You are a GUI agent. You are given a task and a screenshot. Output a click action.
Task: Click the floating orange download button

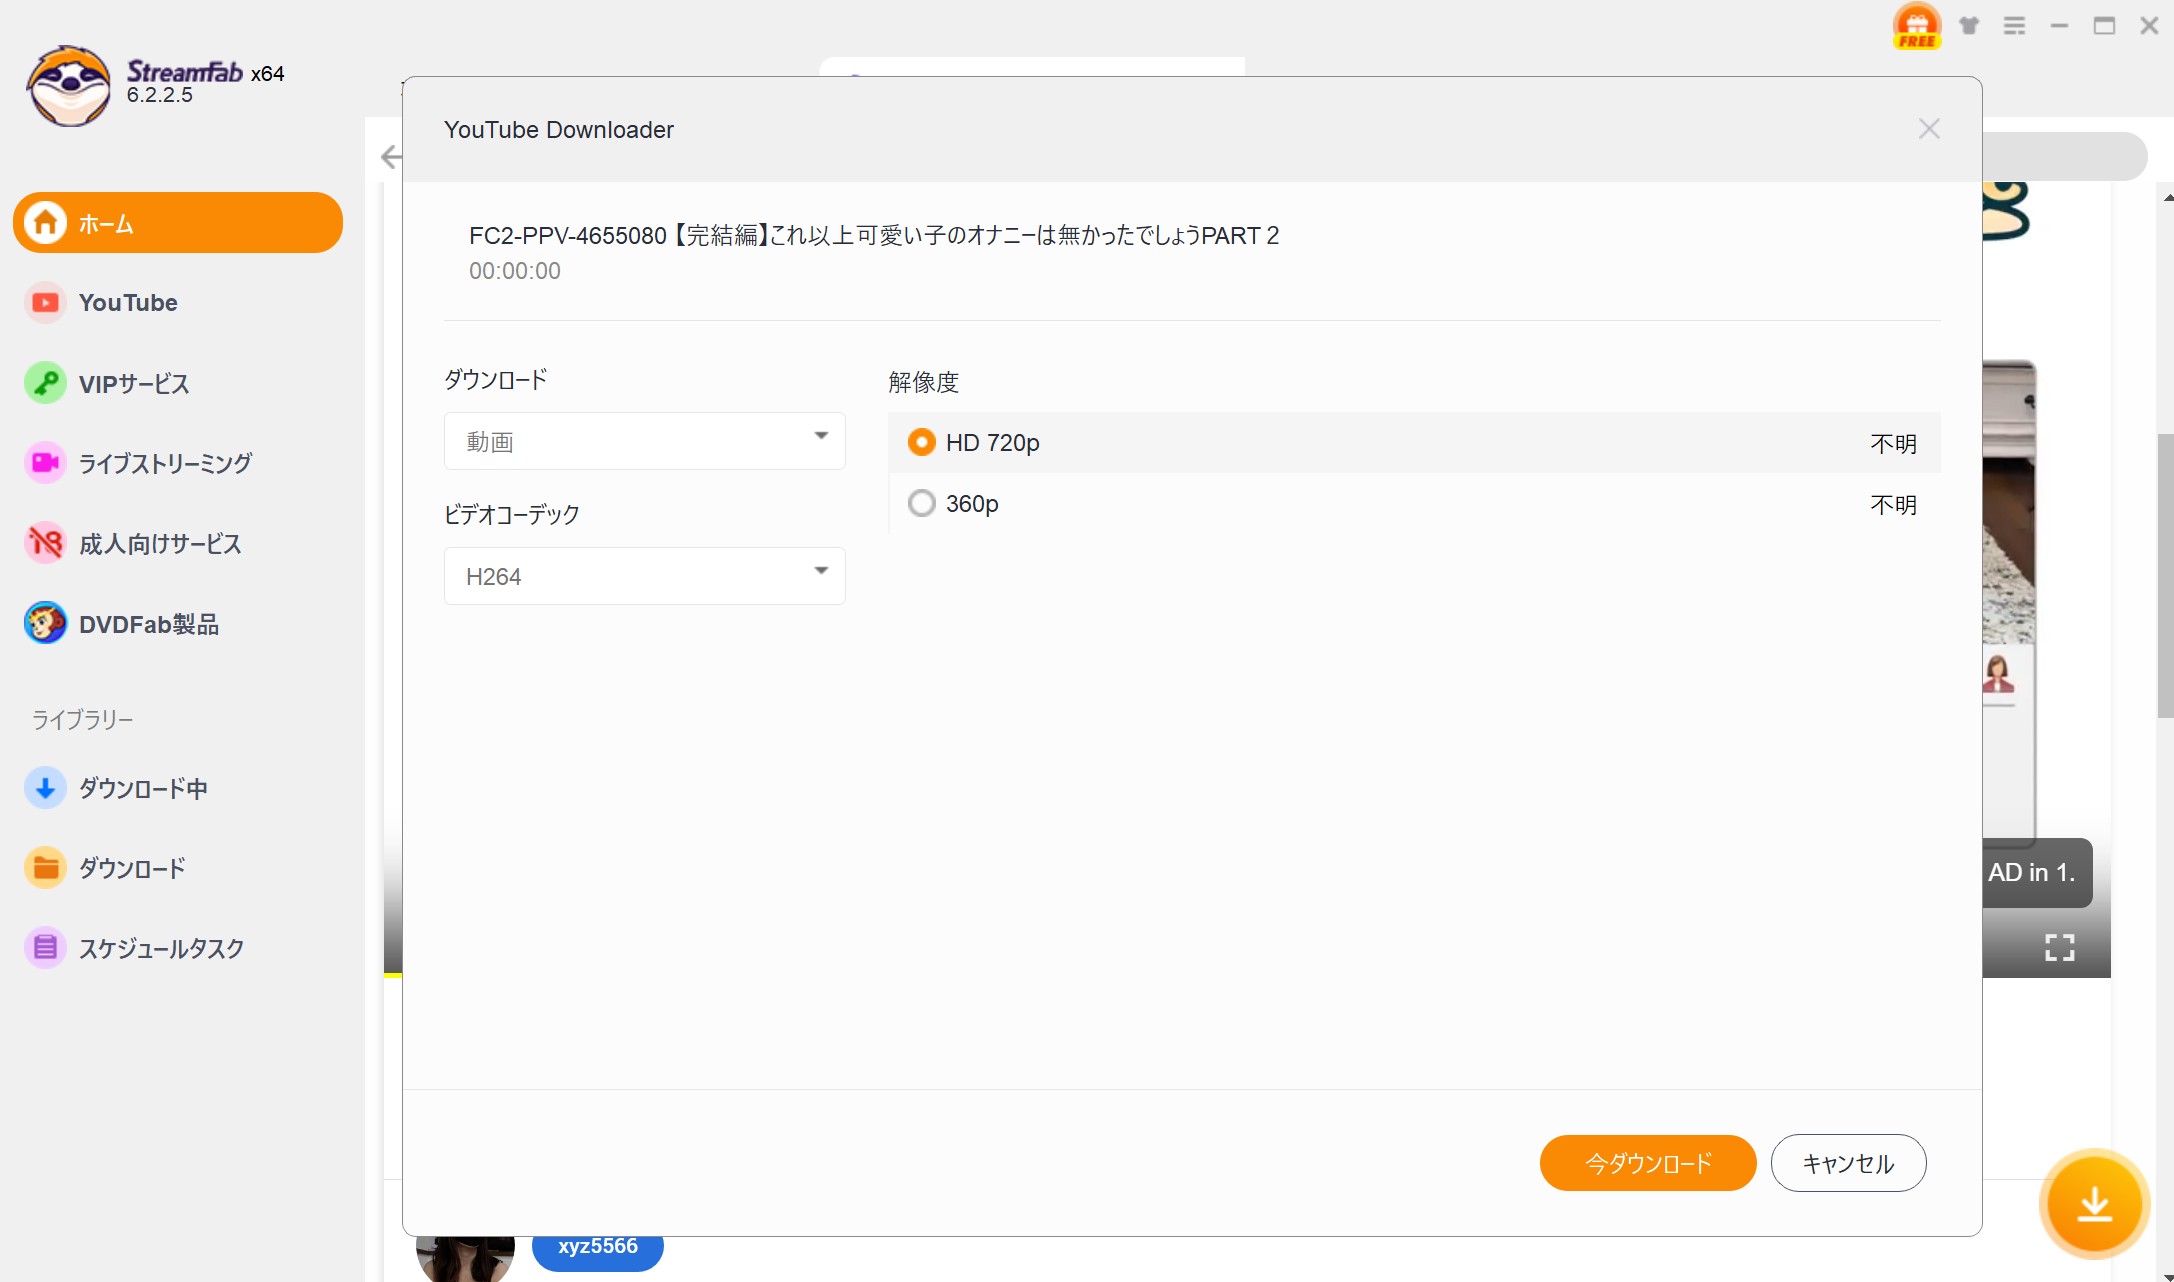coord(2094,1205)
